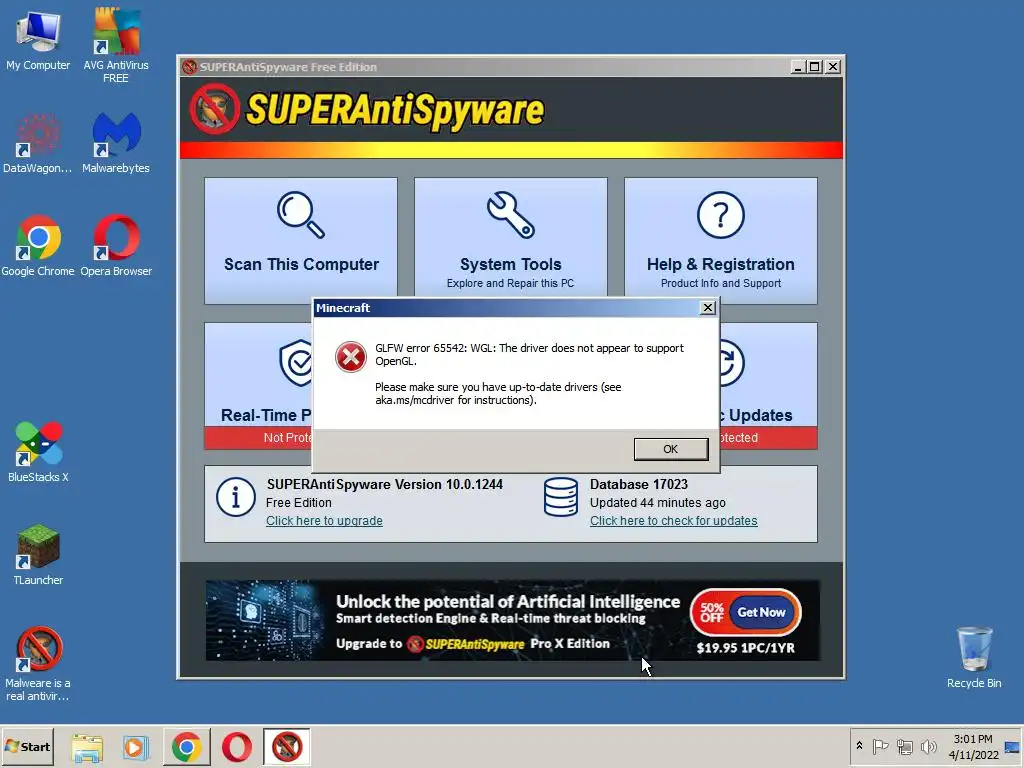The width and height of the screenshot is (1024, 768).
Task: Show hidden system tray icons
Action: [x=859, y=746]
